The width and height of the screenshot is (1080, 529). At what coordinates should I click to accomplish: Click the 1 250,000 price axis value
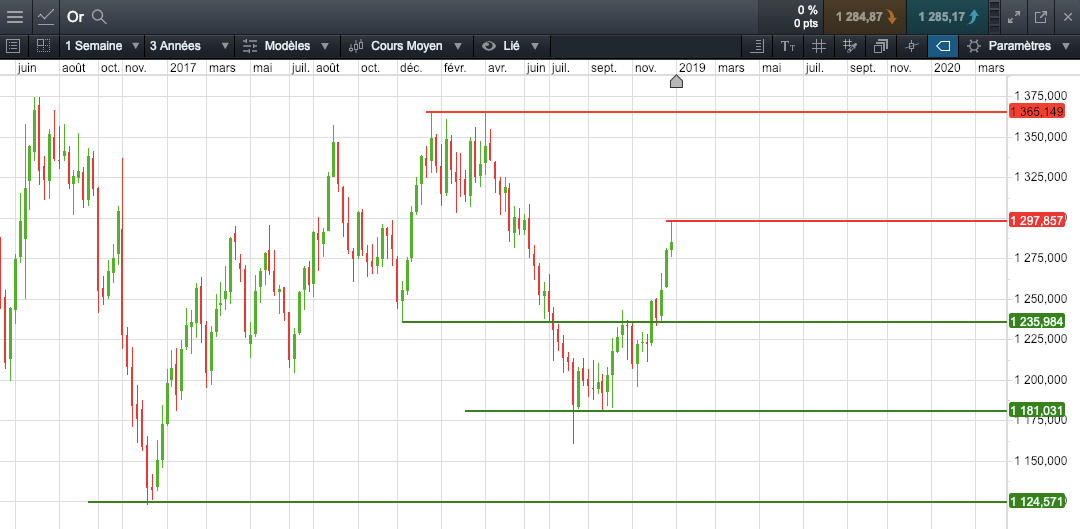point(1041,298)
